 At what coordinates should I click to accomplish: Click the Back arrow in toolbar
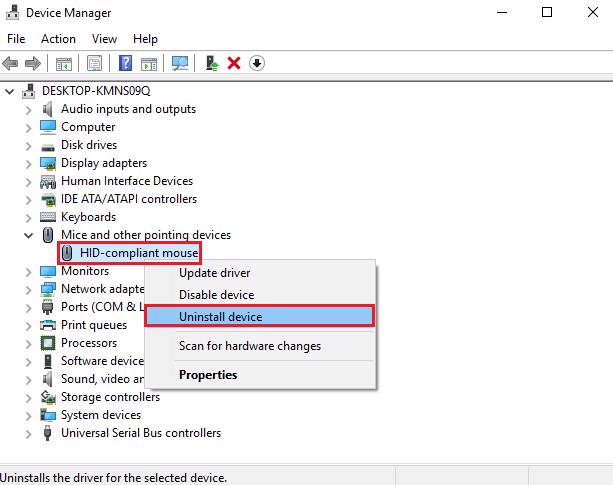click(x=11, y=64)
